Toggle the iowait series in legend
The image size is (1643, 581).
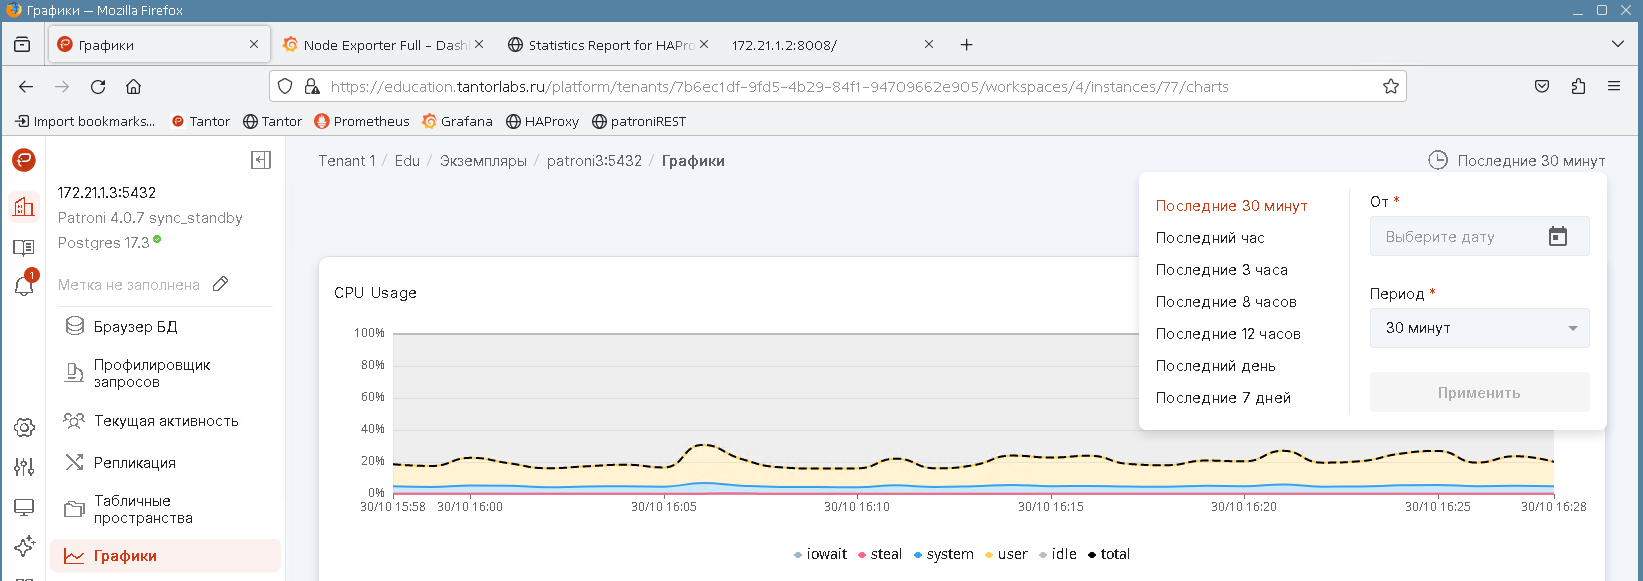820,554
